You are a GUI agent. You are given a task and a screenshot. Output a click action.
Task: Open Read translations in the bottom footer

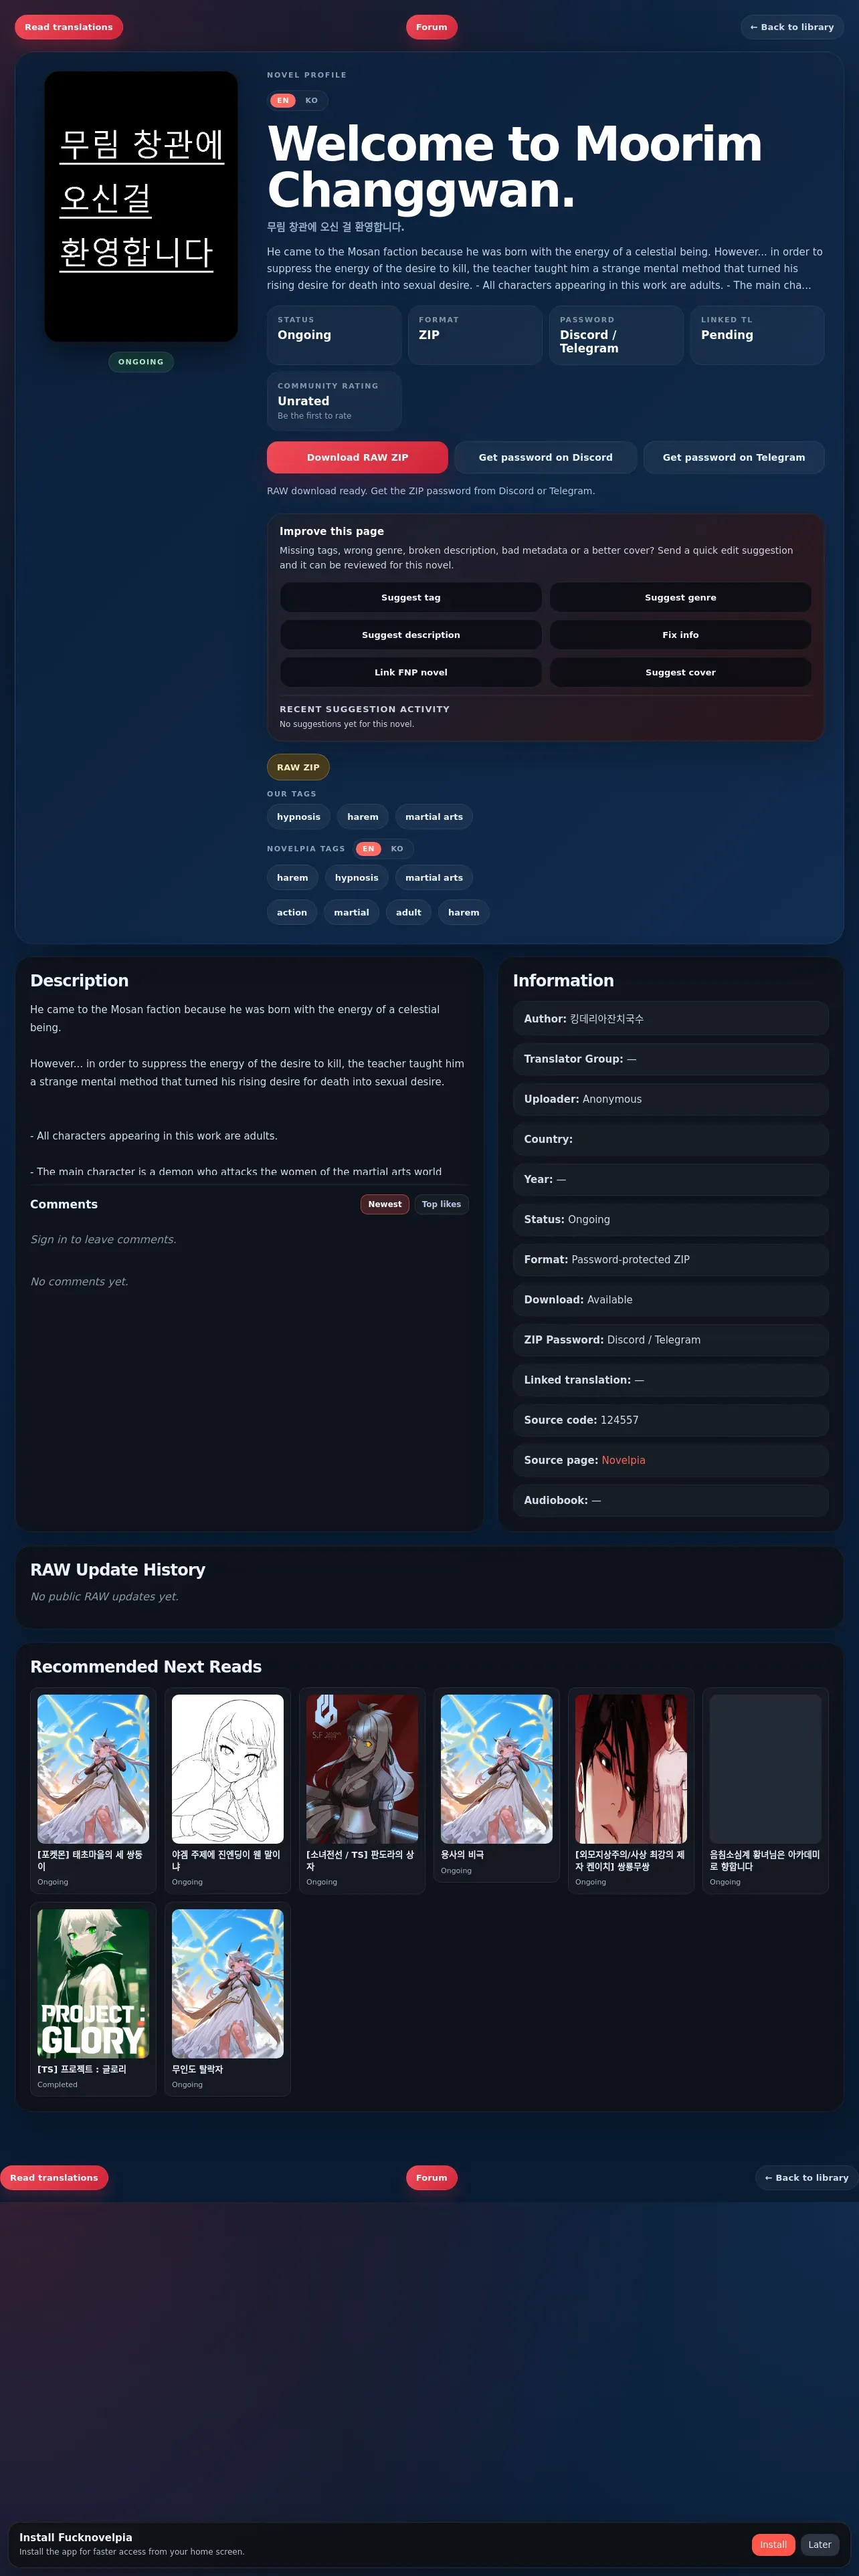[54, 2177]
